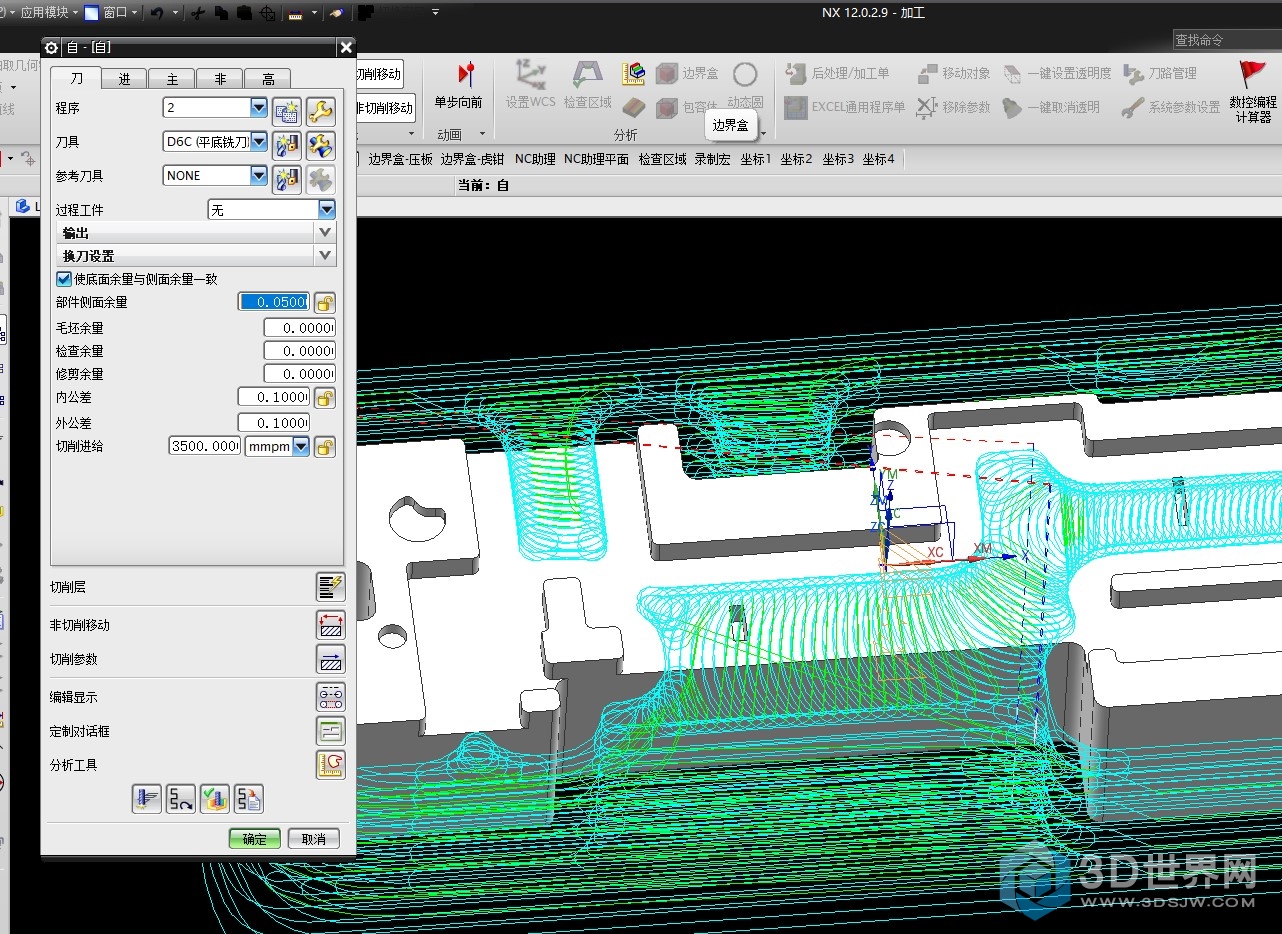The width and height of the screenshot is (1282, 934).
Task: Click the 刀路管理 ribbon icon
Action: 1134,73
